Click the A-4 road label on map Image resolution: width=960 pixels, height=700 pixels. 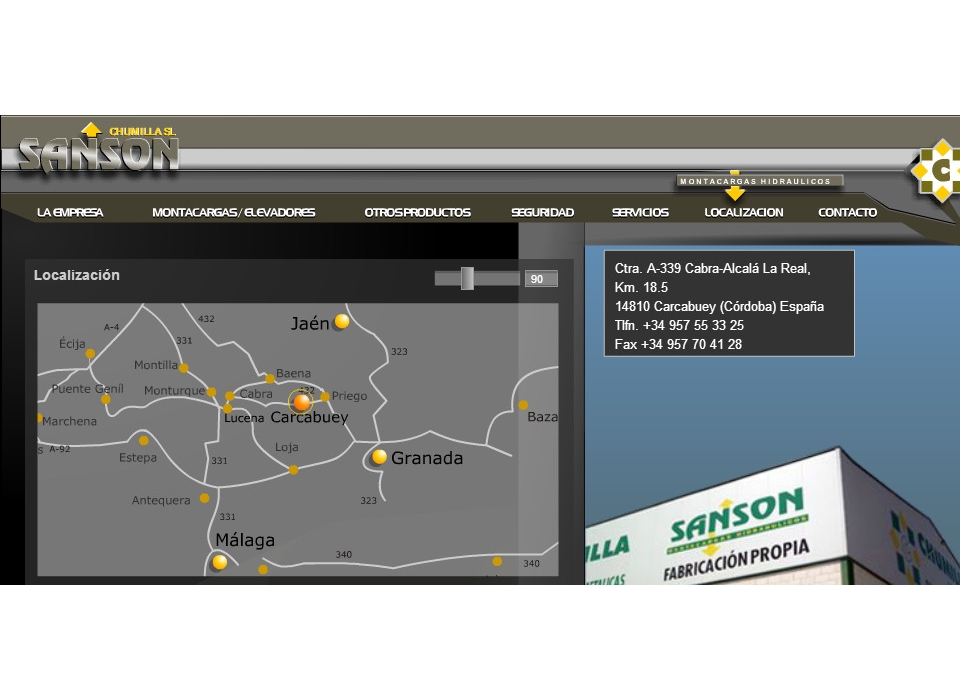(111, 327)
